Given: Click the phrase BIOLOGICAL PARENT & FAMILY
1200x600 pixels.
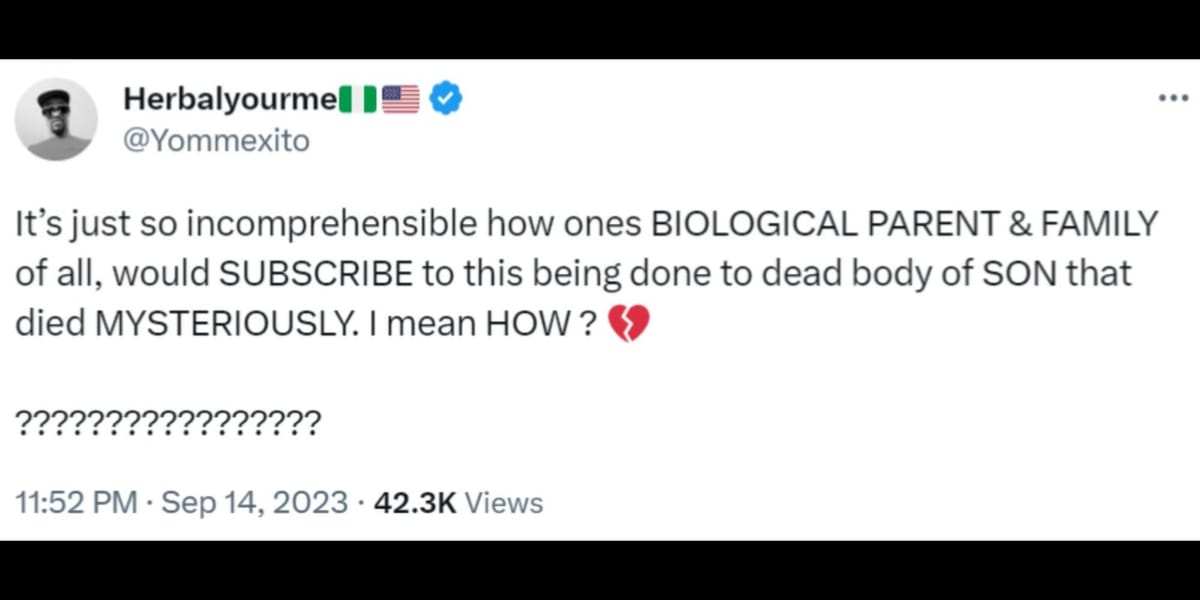Looking at the screenshot, I should point(903,224).
